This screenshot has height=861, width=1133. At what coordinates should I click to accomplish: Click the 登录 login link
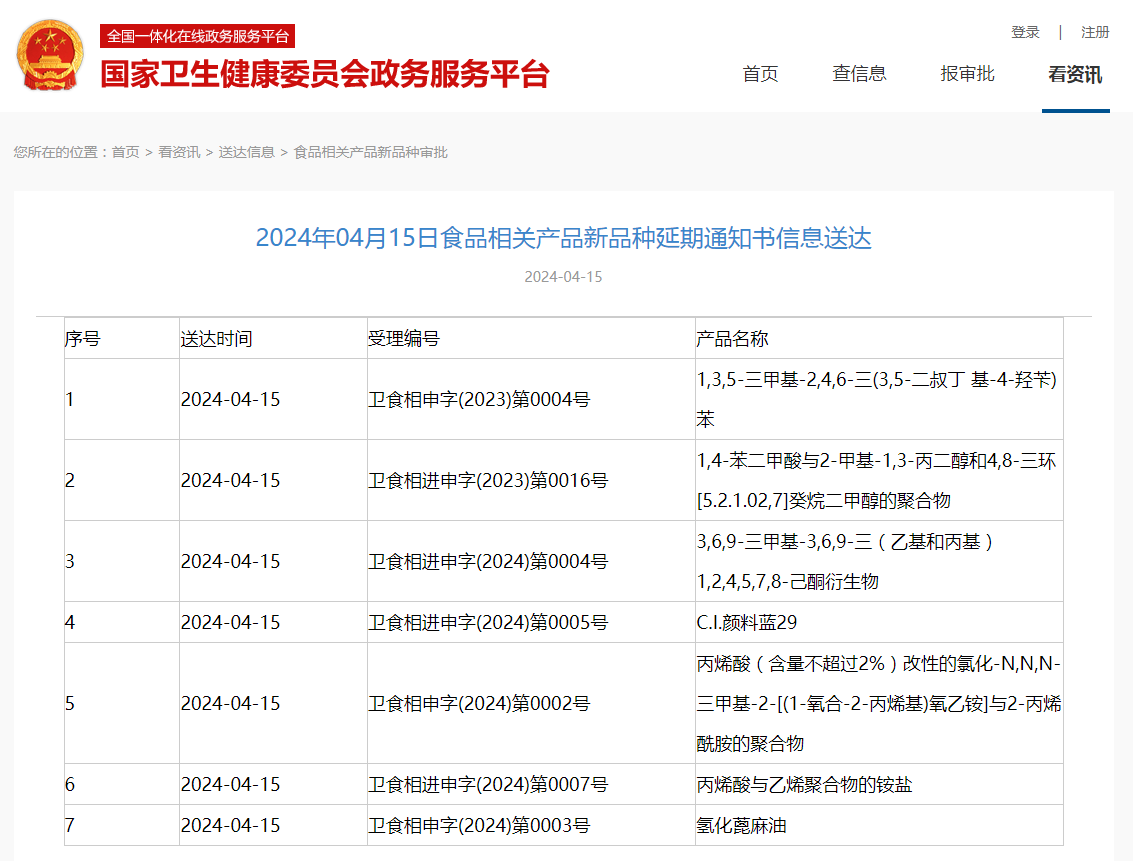(x=1025, y=32)
